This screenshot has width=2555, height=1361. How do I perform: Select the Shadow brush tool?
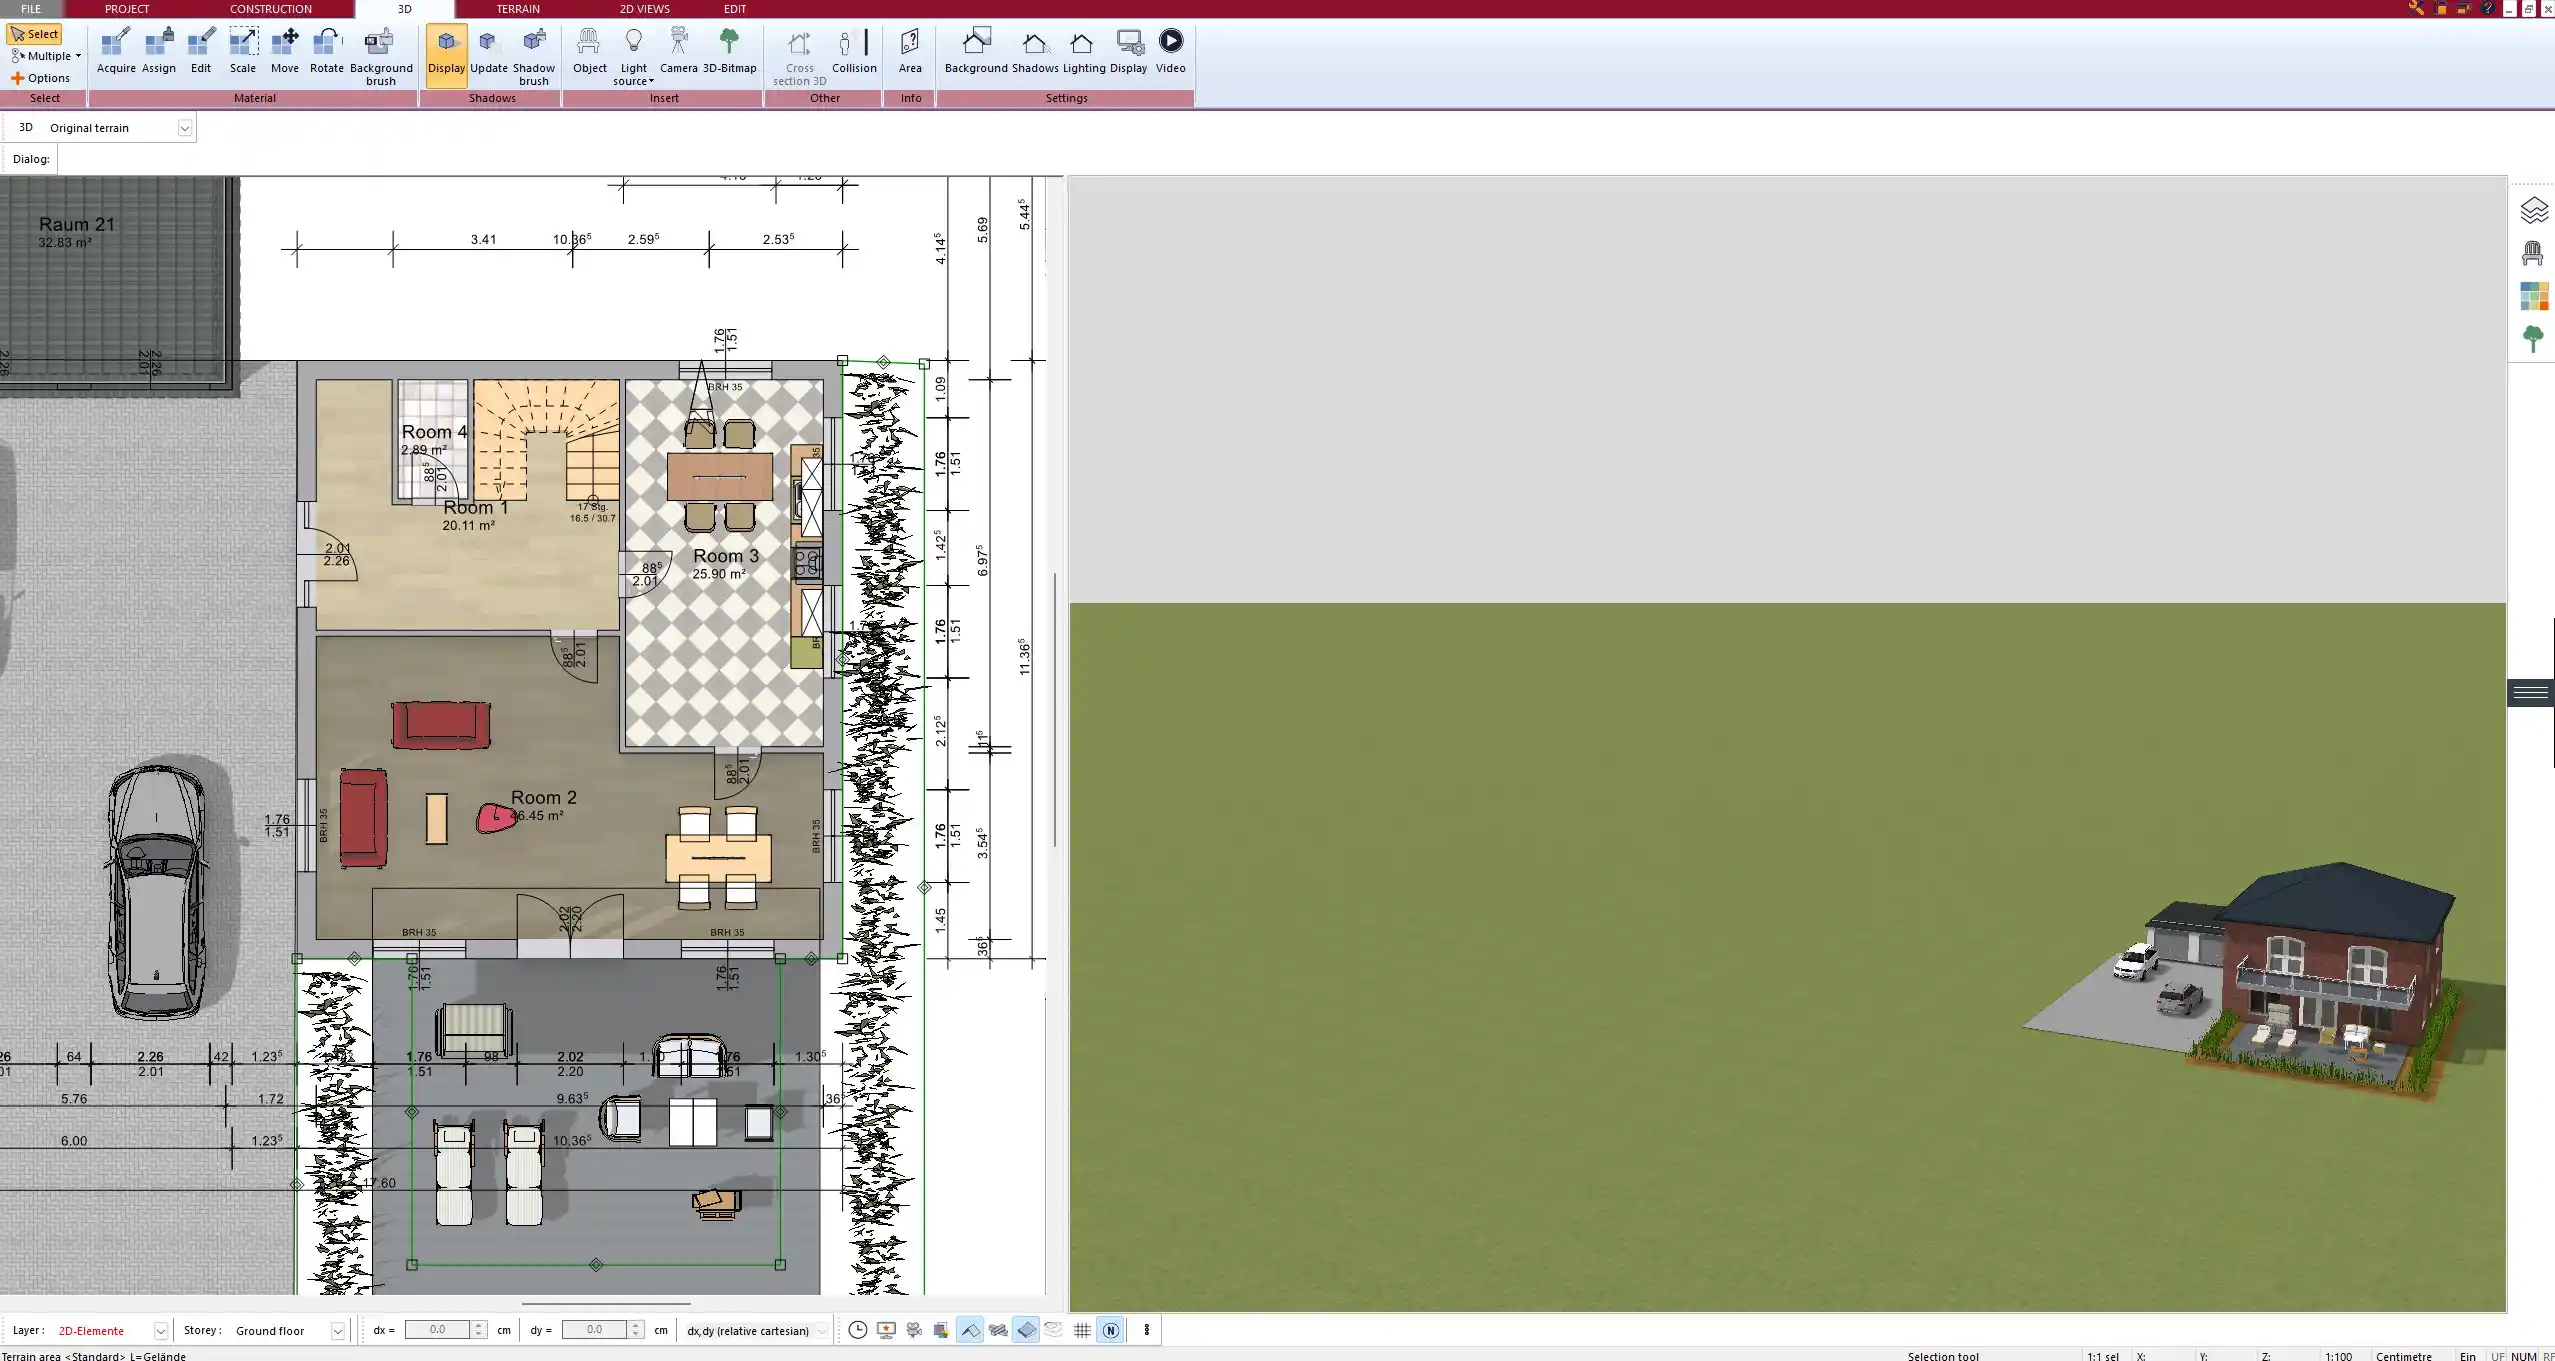[534, 58]
